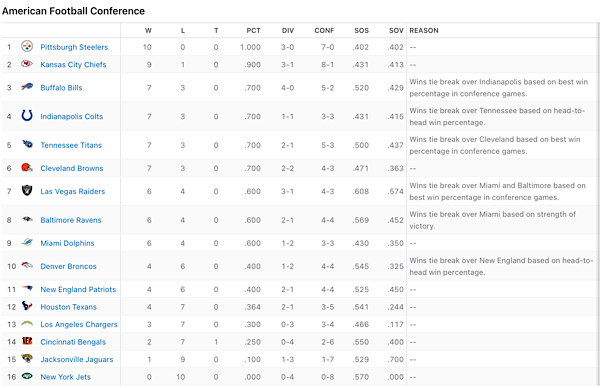600x388 pixels.
Task: Open the Tennessee Titans team link
Action: [x=71, y=145]
